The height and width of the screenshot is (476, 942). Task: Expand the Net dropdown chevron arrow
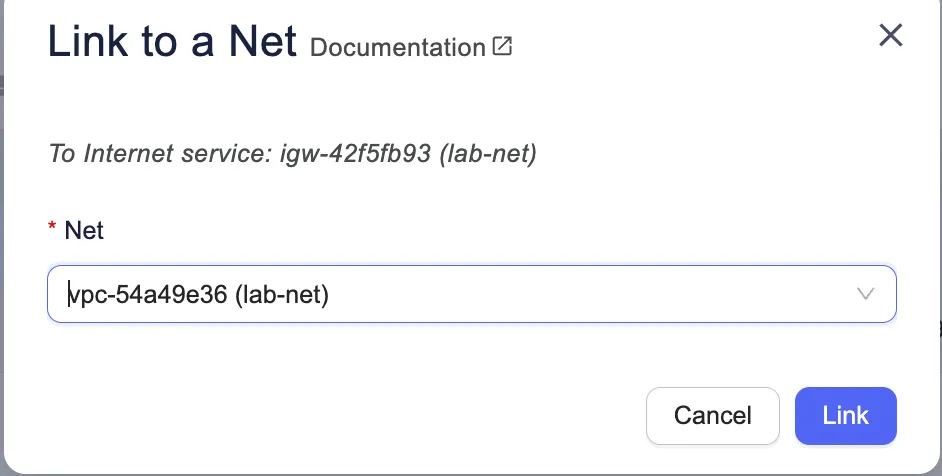(x=866, y=294)
